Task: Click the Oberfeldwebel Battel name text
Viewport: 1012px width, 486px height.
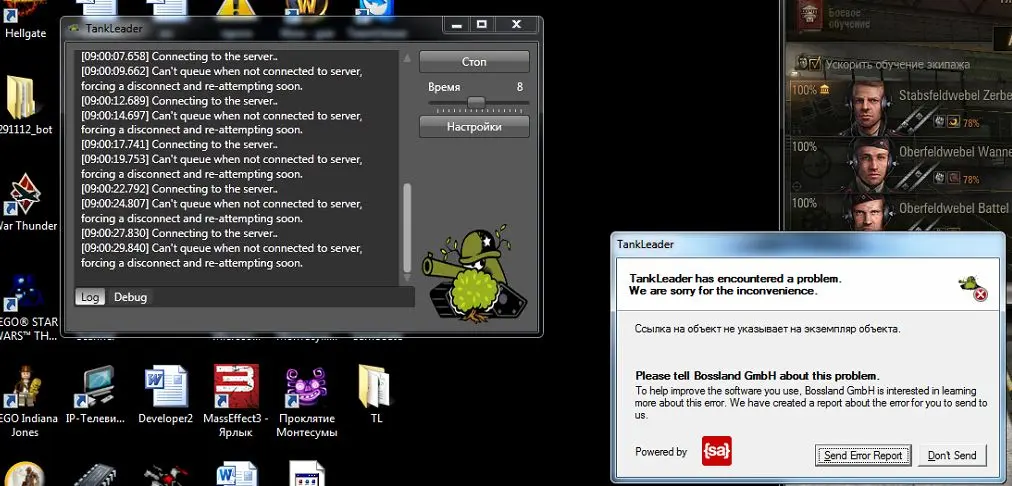Action: (954, 208)
